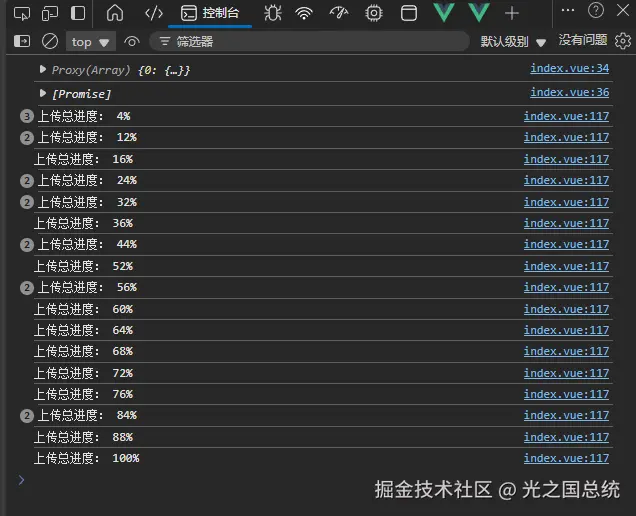Create a live expression with eye icon
This screenshot has width=636, height=516.
tap(132, 41)
